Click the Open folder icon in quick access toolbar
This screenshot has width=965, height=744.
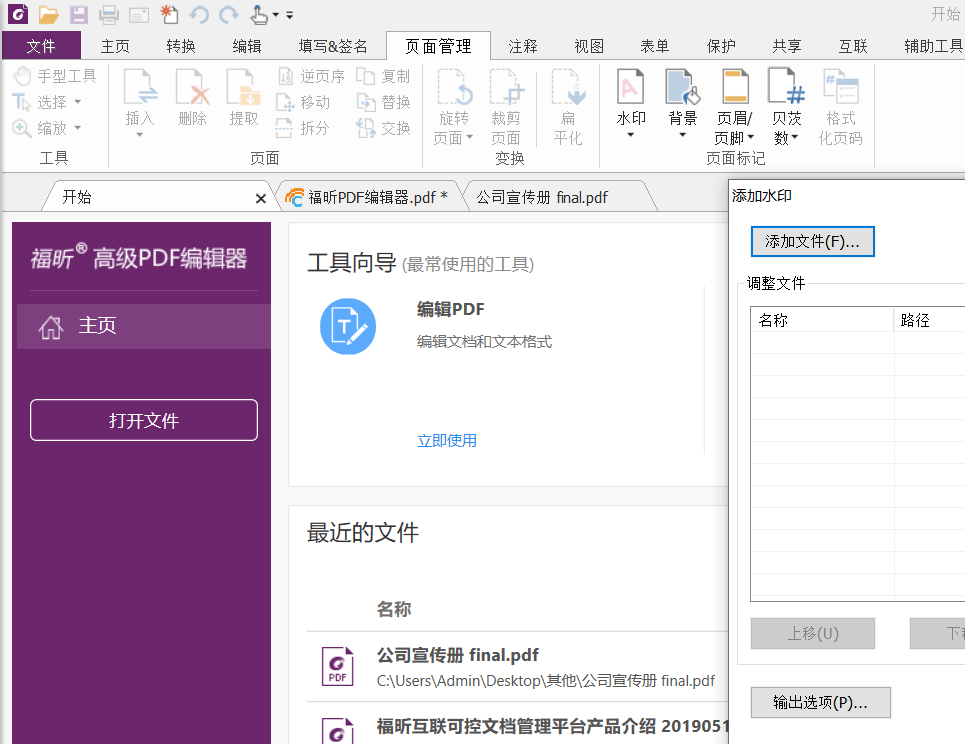tap(49, 14)
